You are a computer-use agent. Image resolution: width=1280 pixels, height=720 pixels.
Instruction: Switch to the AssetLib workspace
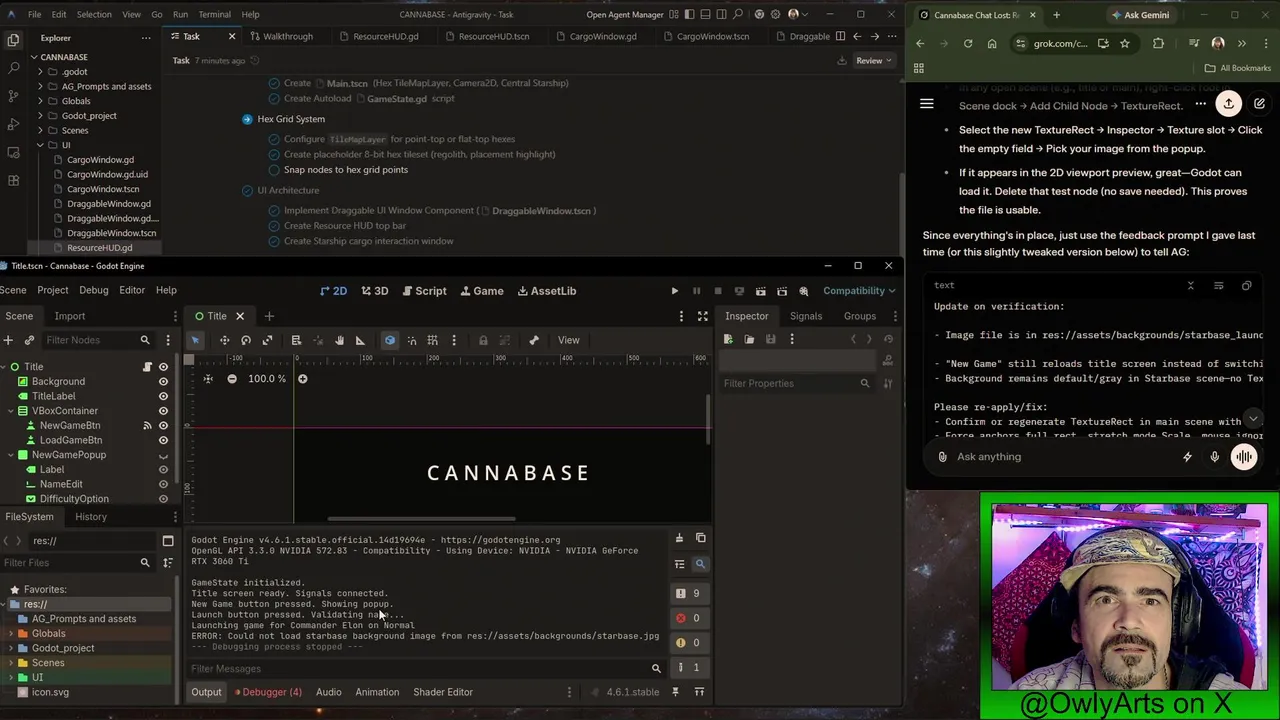tap(546, 291)
